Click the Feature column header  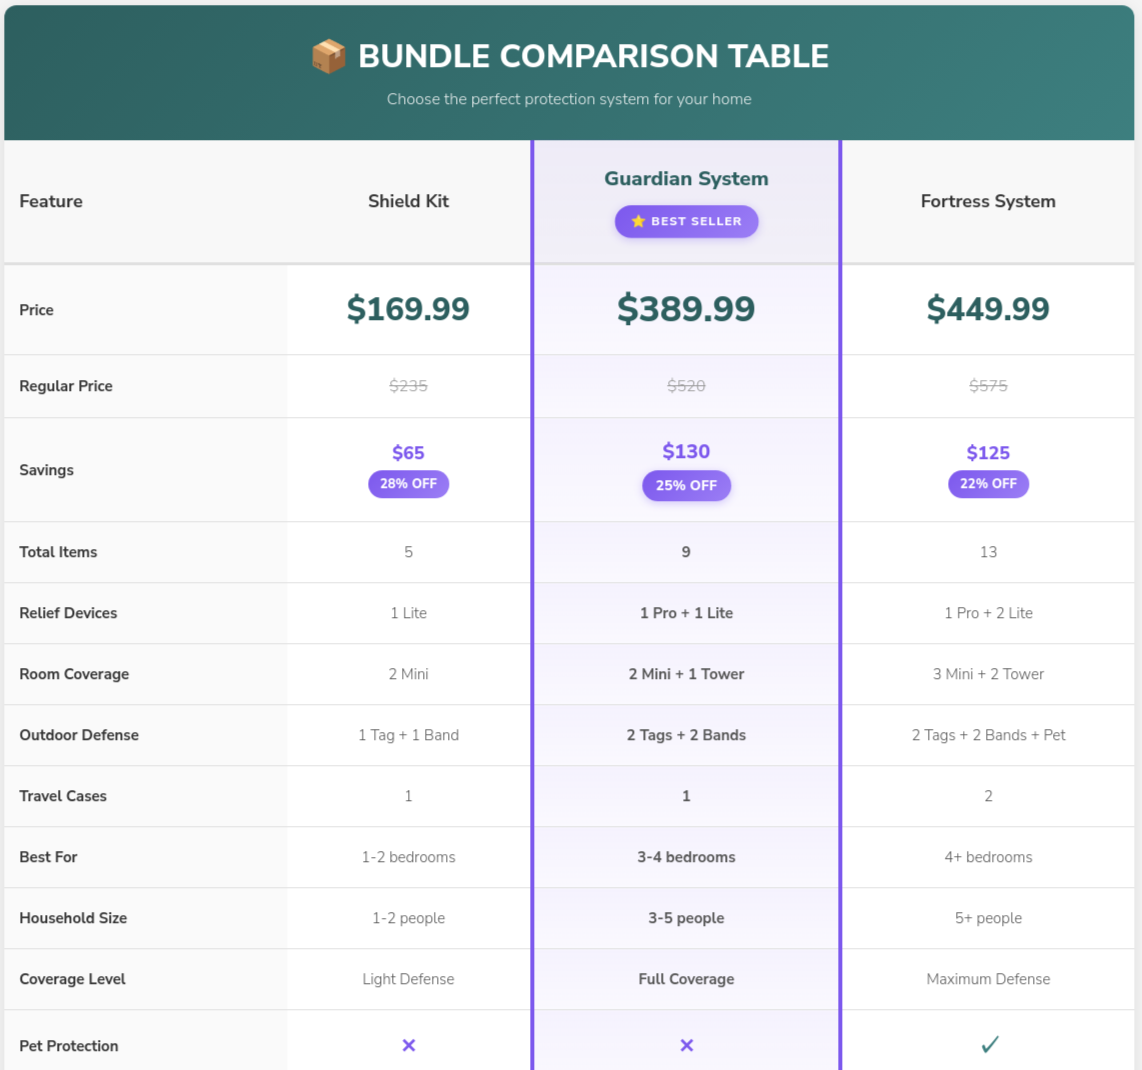51,201
